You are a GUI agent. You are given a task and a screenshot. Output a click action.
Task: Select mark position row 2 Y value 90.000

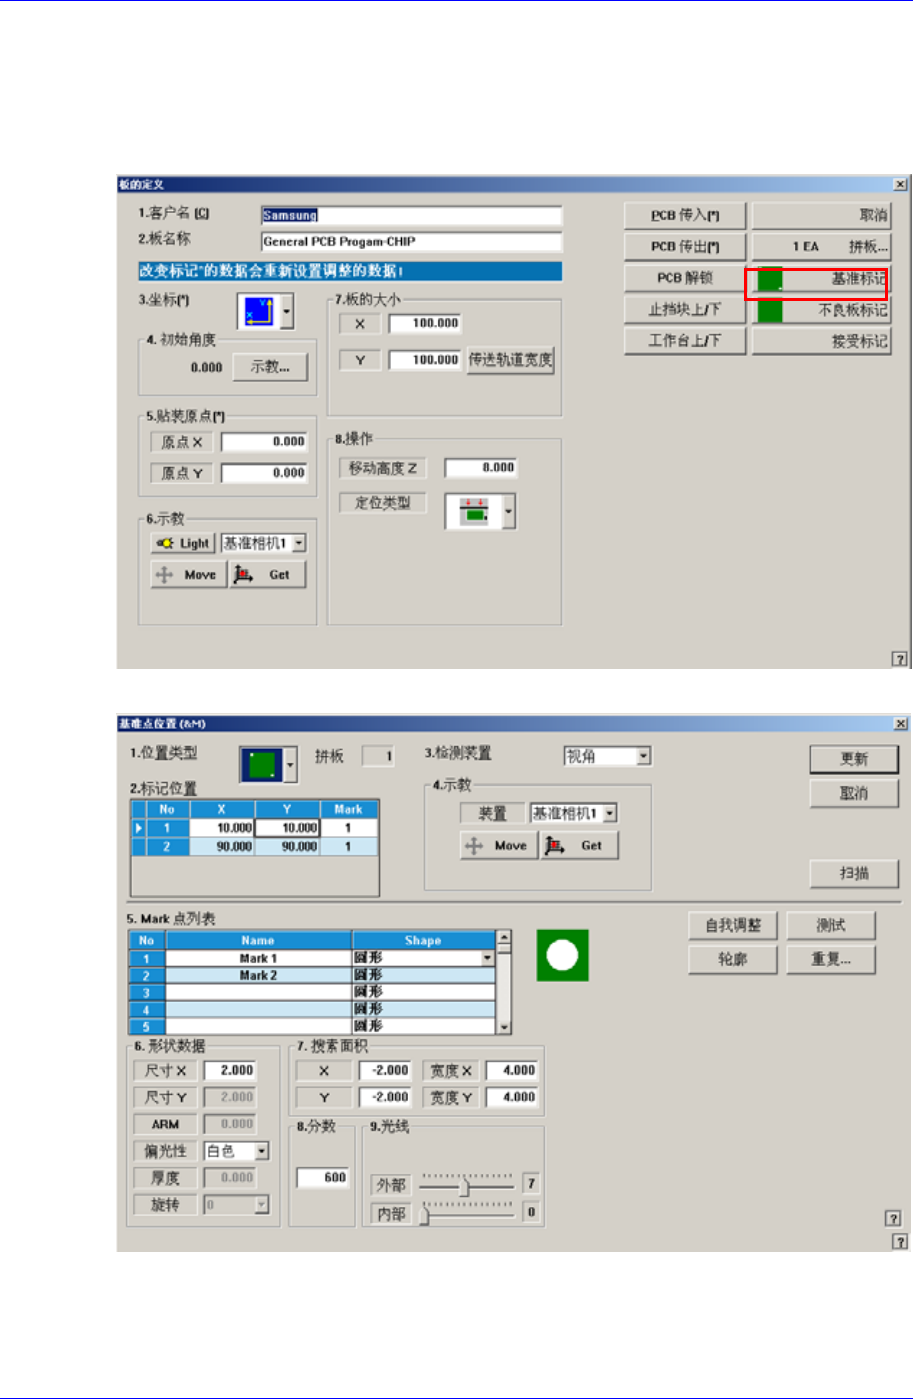coord(287,846)
